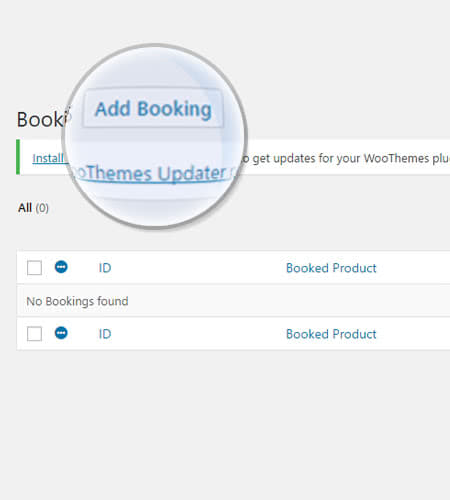Screen dimensions: 450x500
Task: Click the blue status icon in header row
Action: [61, 267]
